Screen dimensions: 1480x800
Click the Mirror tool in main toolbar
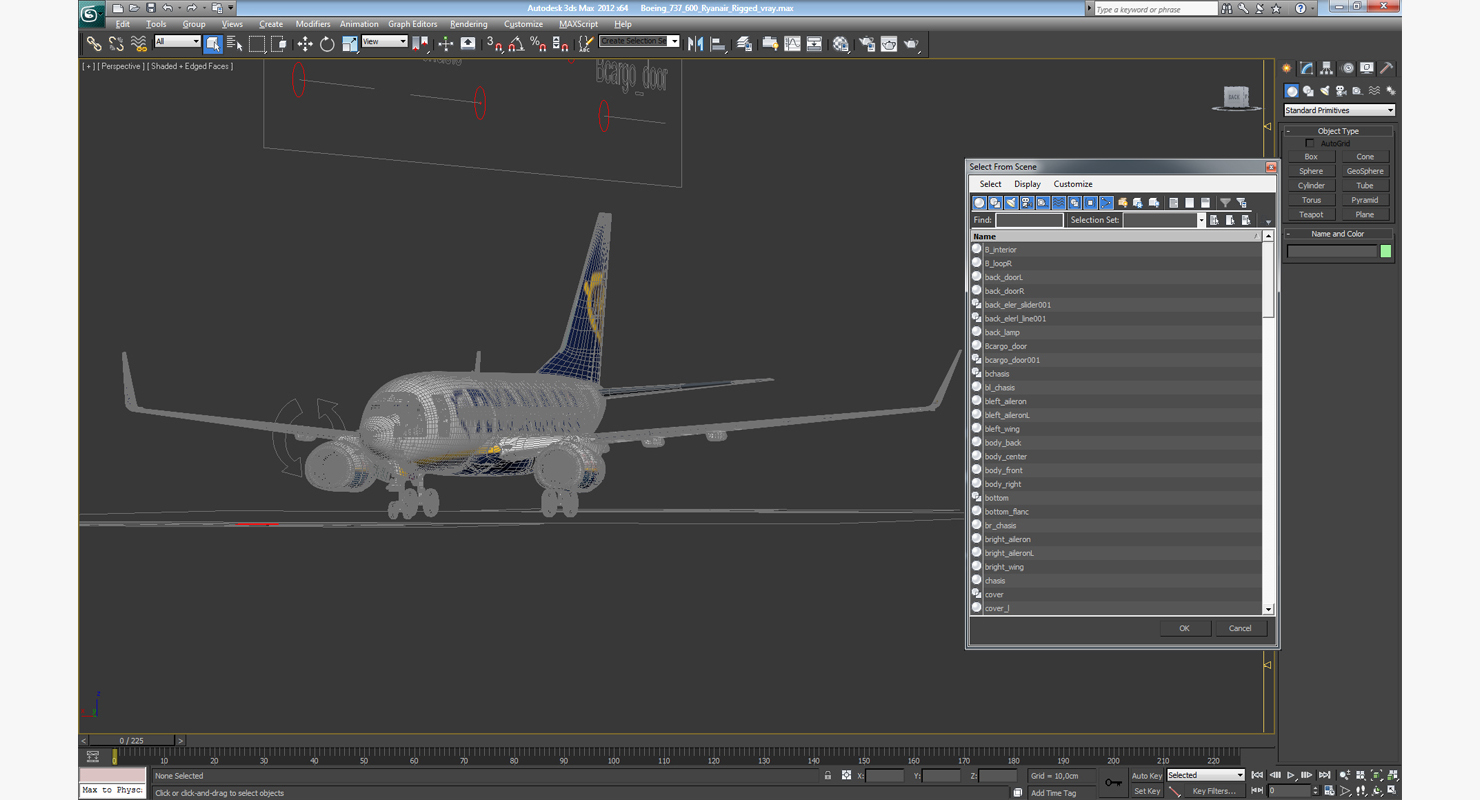(x=695, y=44)
